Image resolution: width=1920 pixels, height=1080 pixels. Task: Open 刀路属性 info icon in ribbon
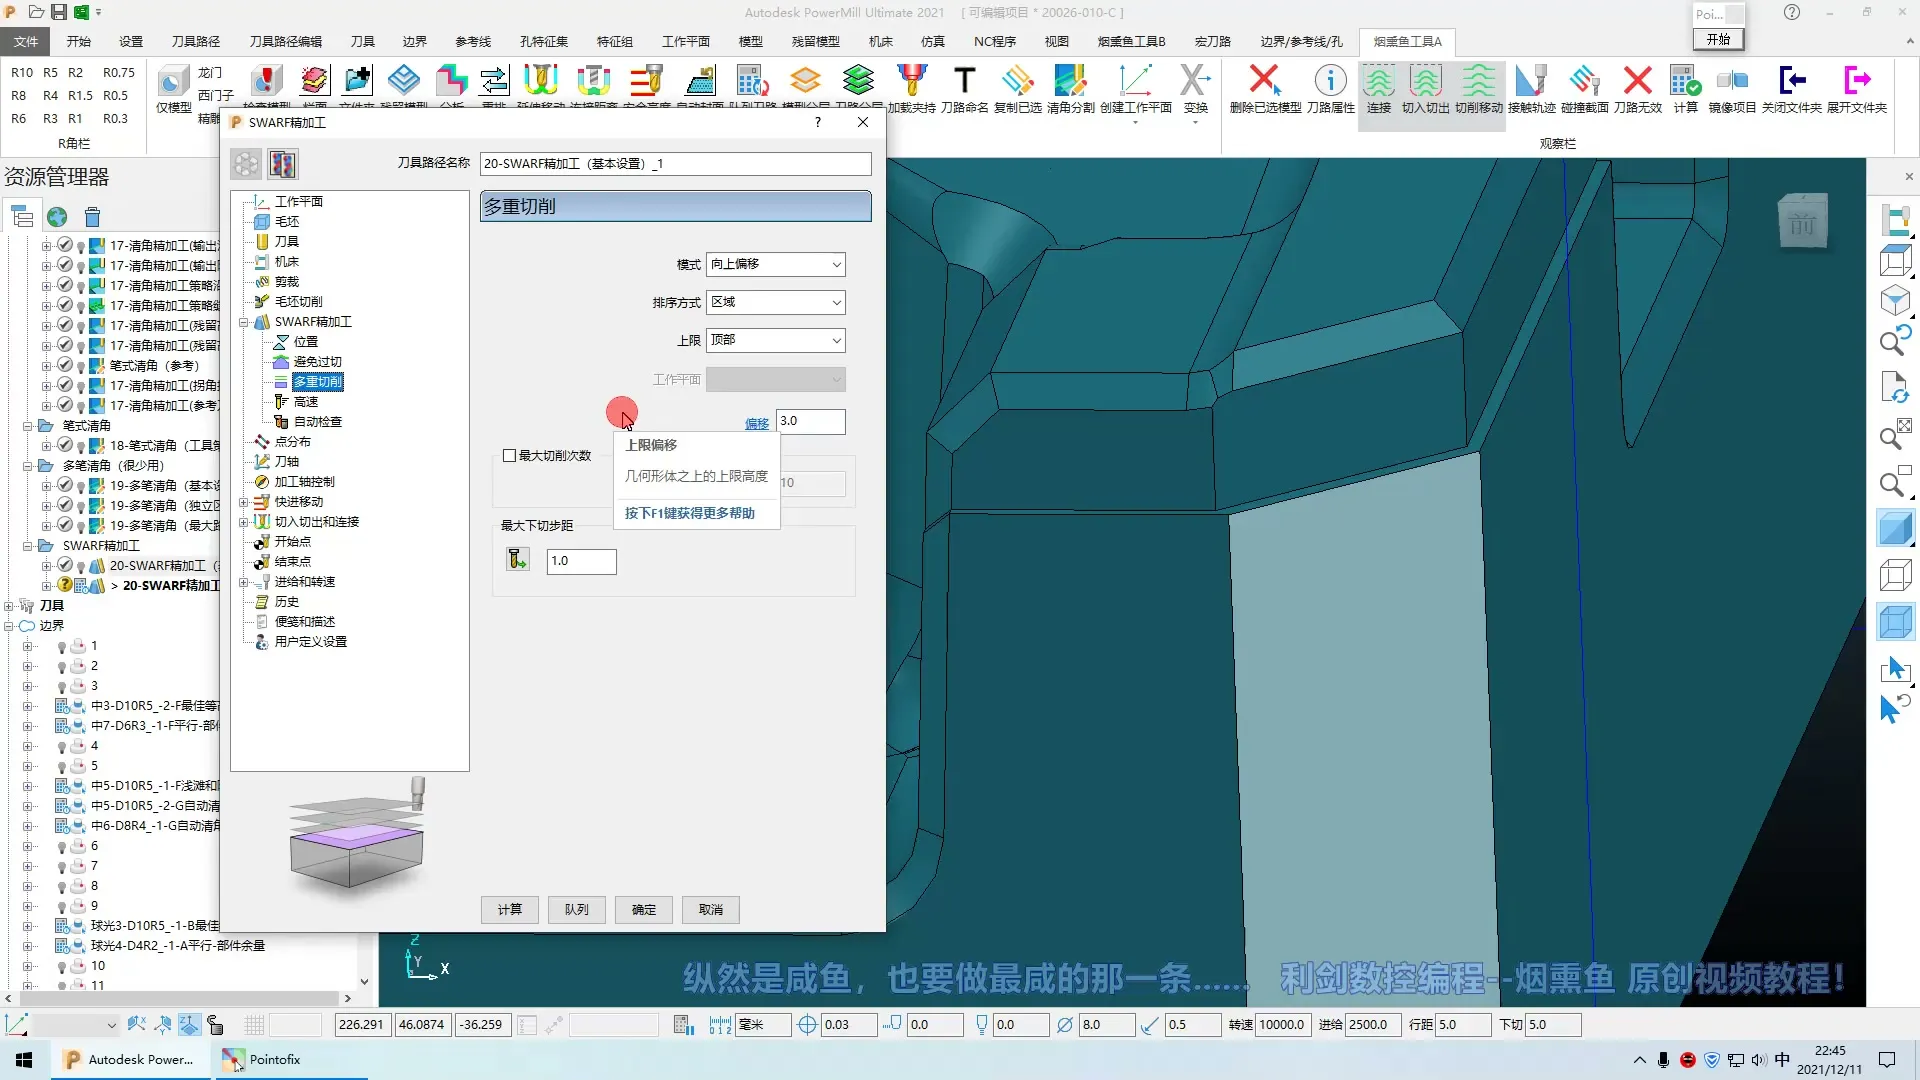pos(1330,80)
